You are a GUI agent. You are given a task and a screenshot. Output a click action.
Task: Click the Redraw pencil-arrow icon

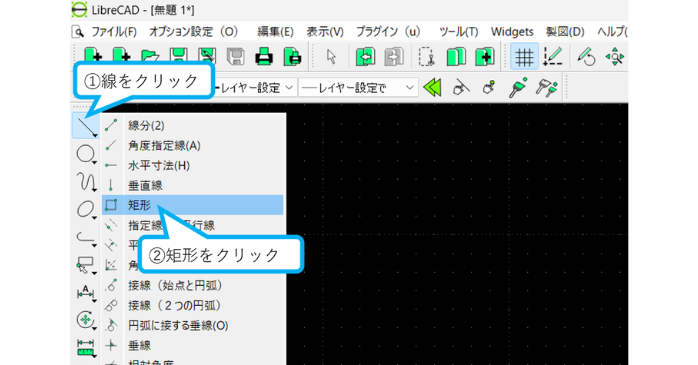click(586, 57)
